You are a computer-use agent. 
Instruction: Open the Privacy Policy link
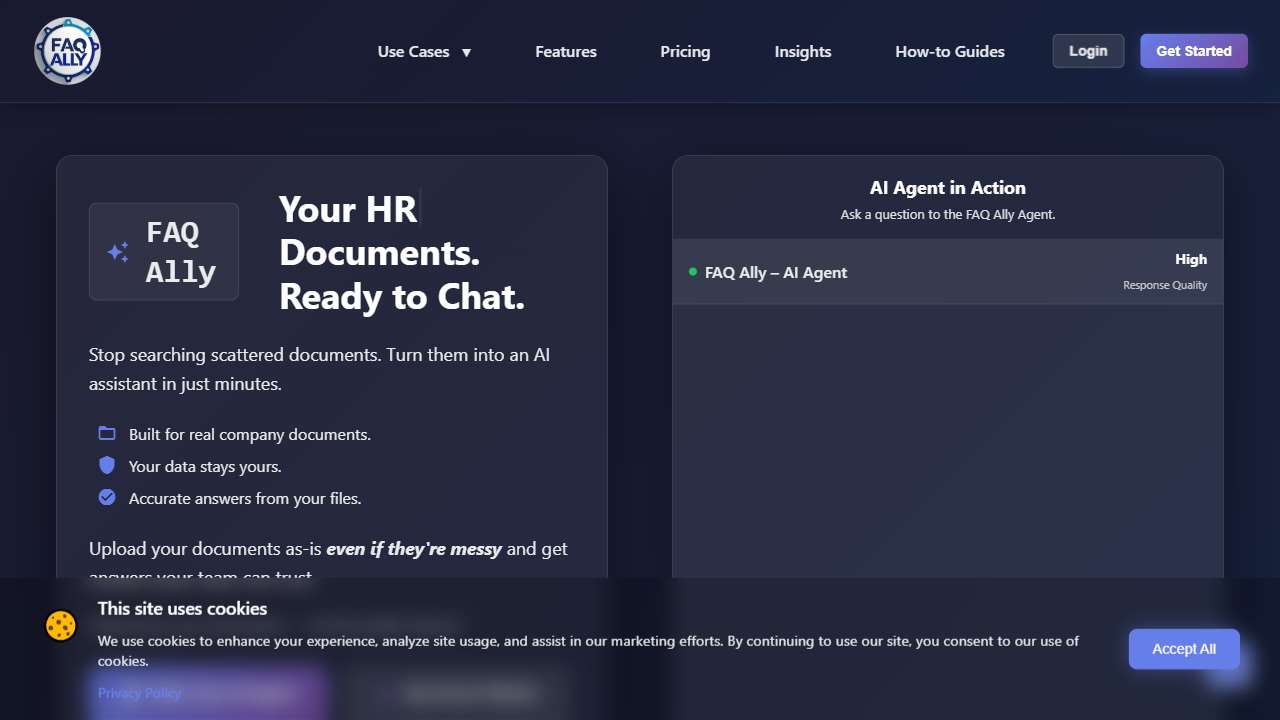[139, 693]
